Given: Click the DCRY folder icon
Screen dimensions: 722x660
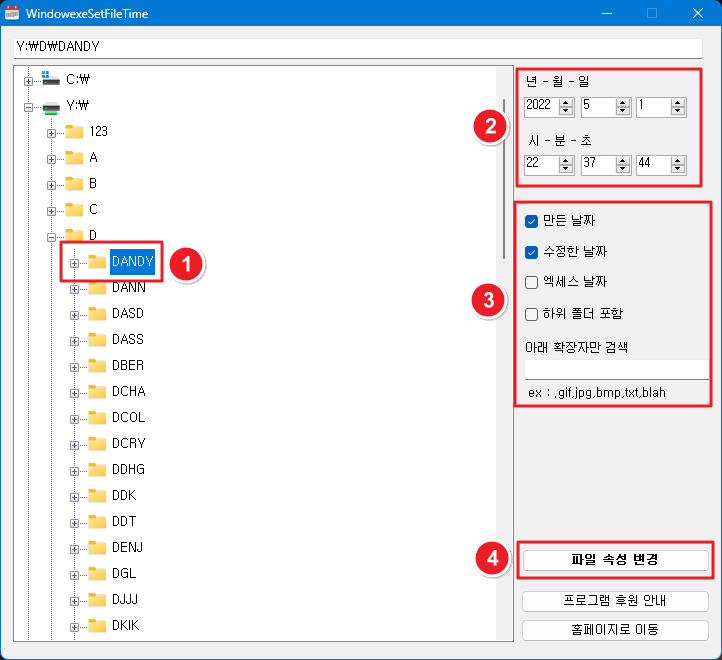Looking at the screenshot, I should [97, 443].
